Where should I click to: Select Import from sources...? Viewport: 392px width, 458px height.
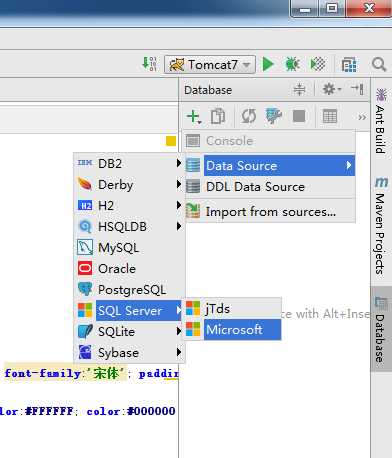[x=269, y=211]
